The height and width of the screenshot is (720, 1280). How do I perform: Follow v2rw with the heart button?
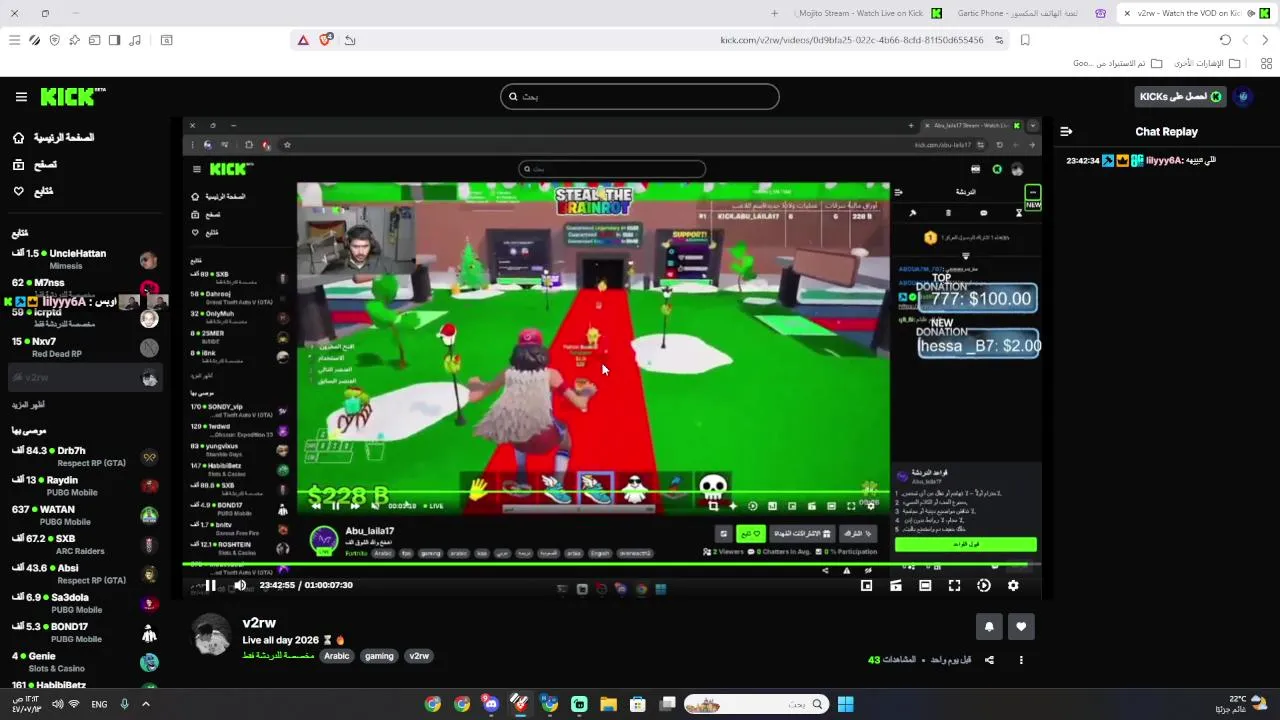[1021, 627]
